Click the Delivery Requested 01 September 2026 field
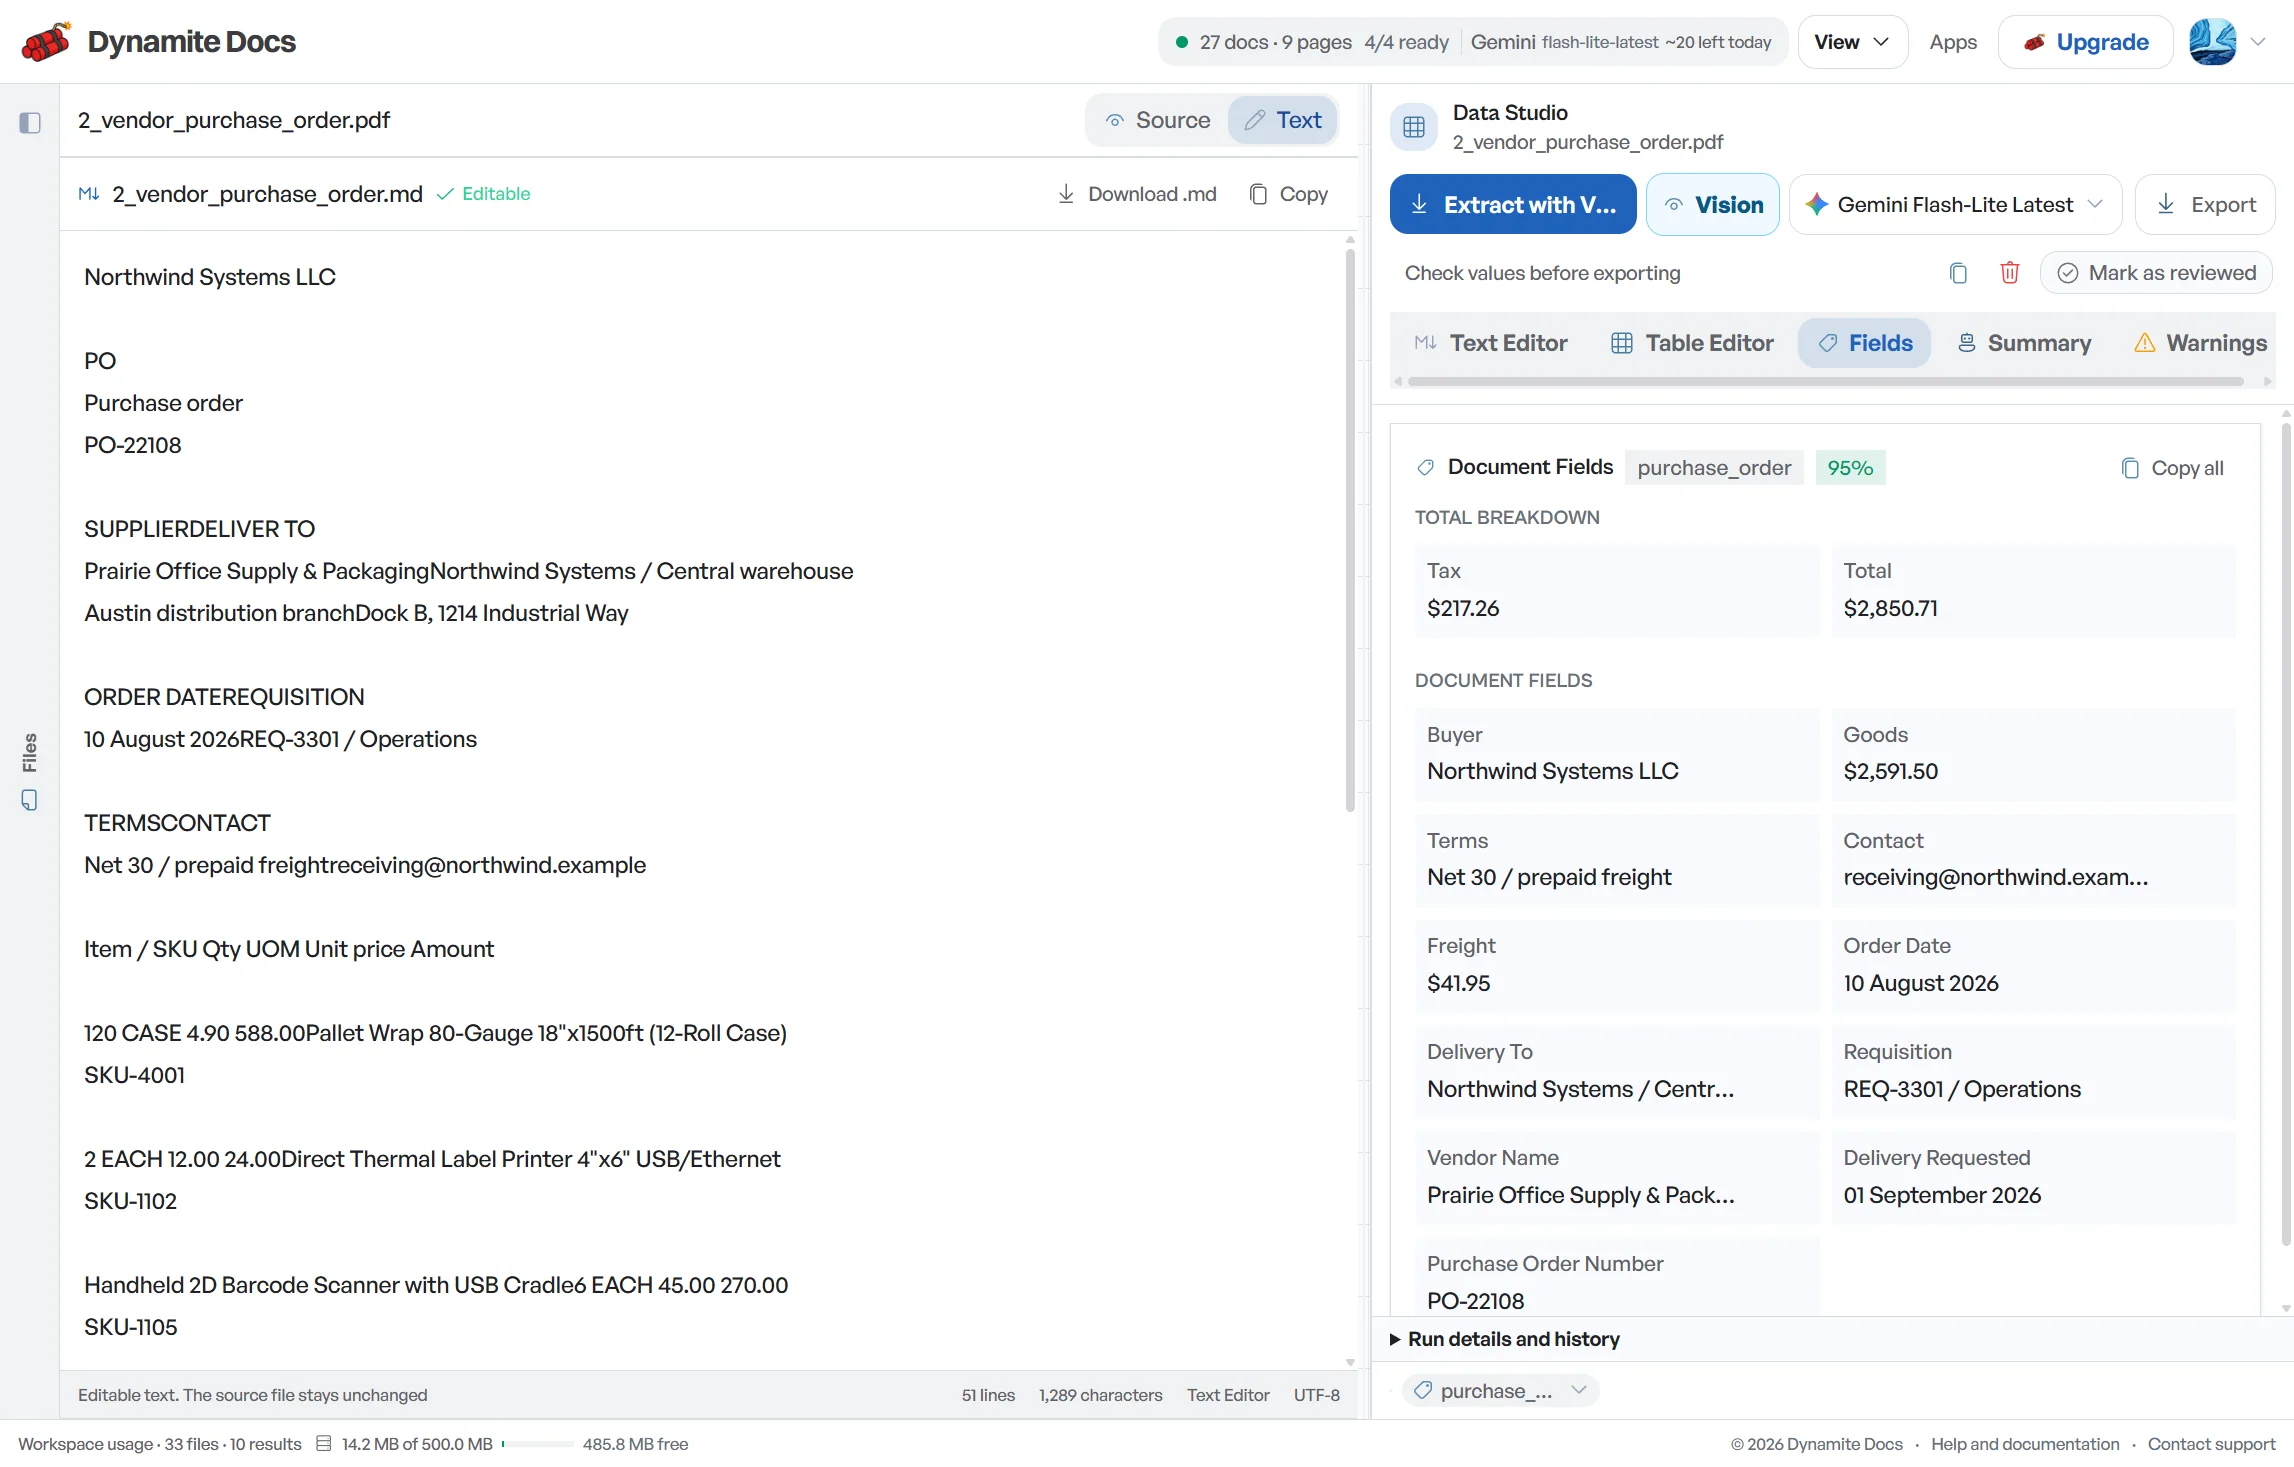 pos(2033,1177)
